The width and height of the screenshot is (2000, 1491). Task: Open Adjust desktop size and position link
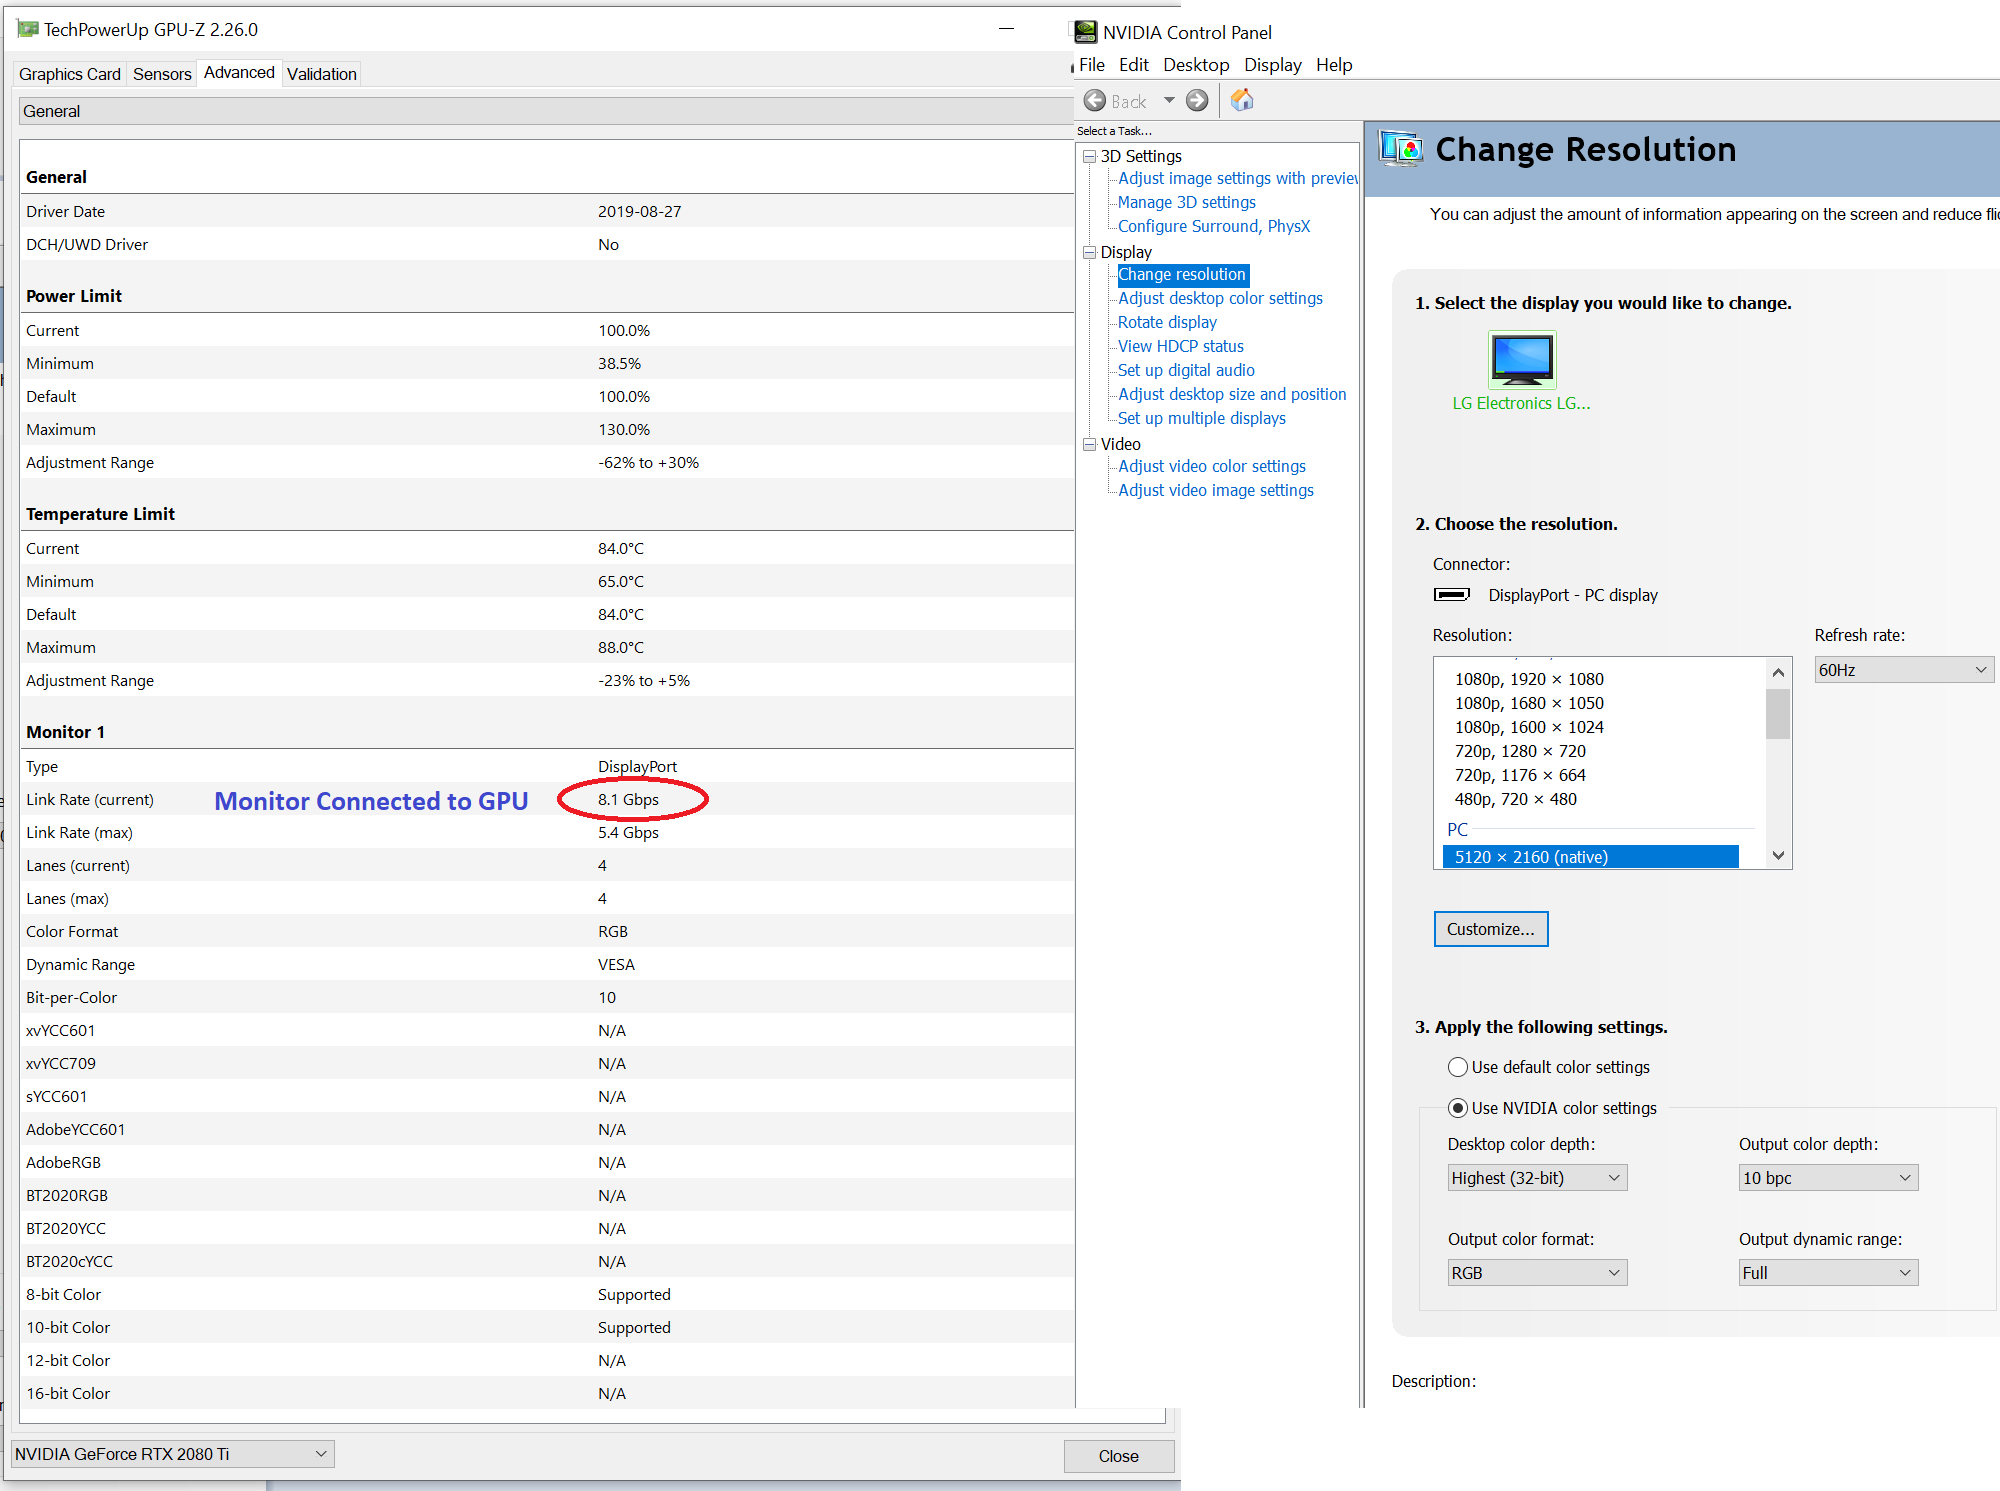point(1232,394)
